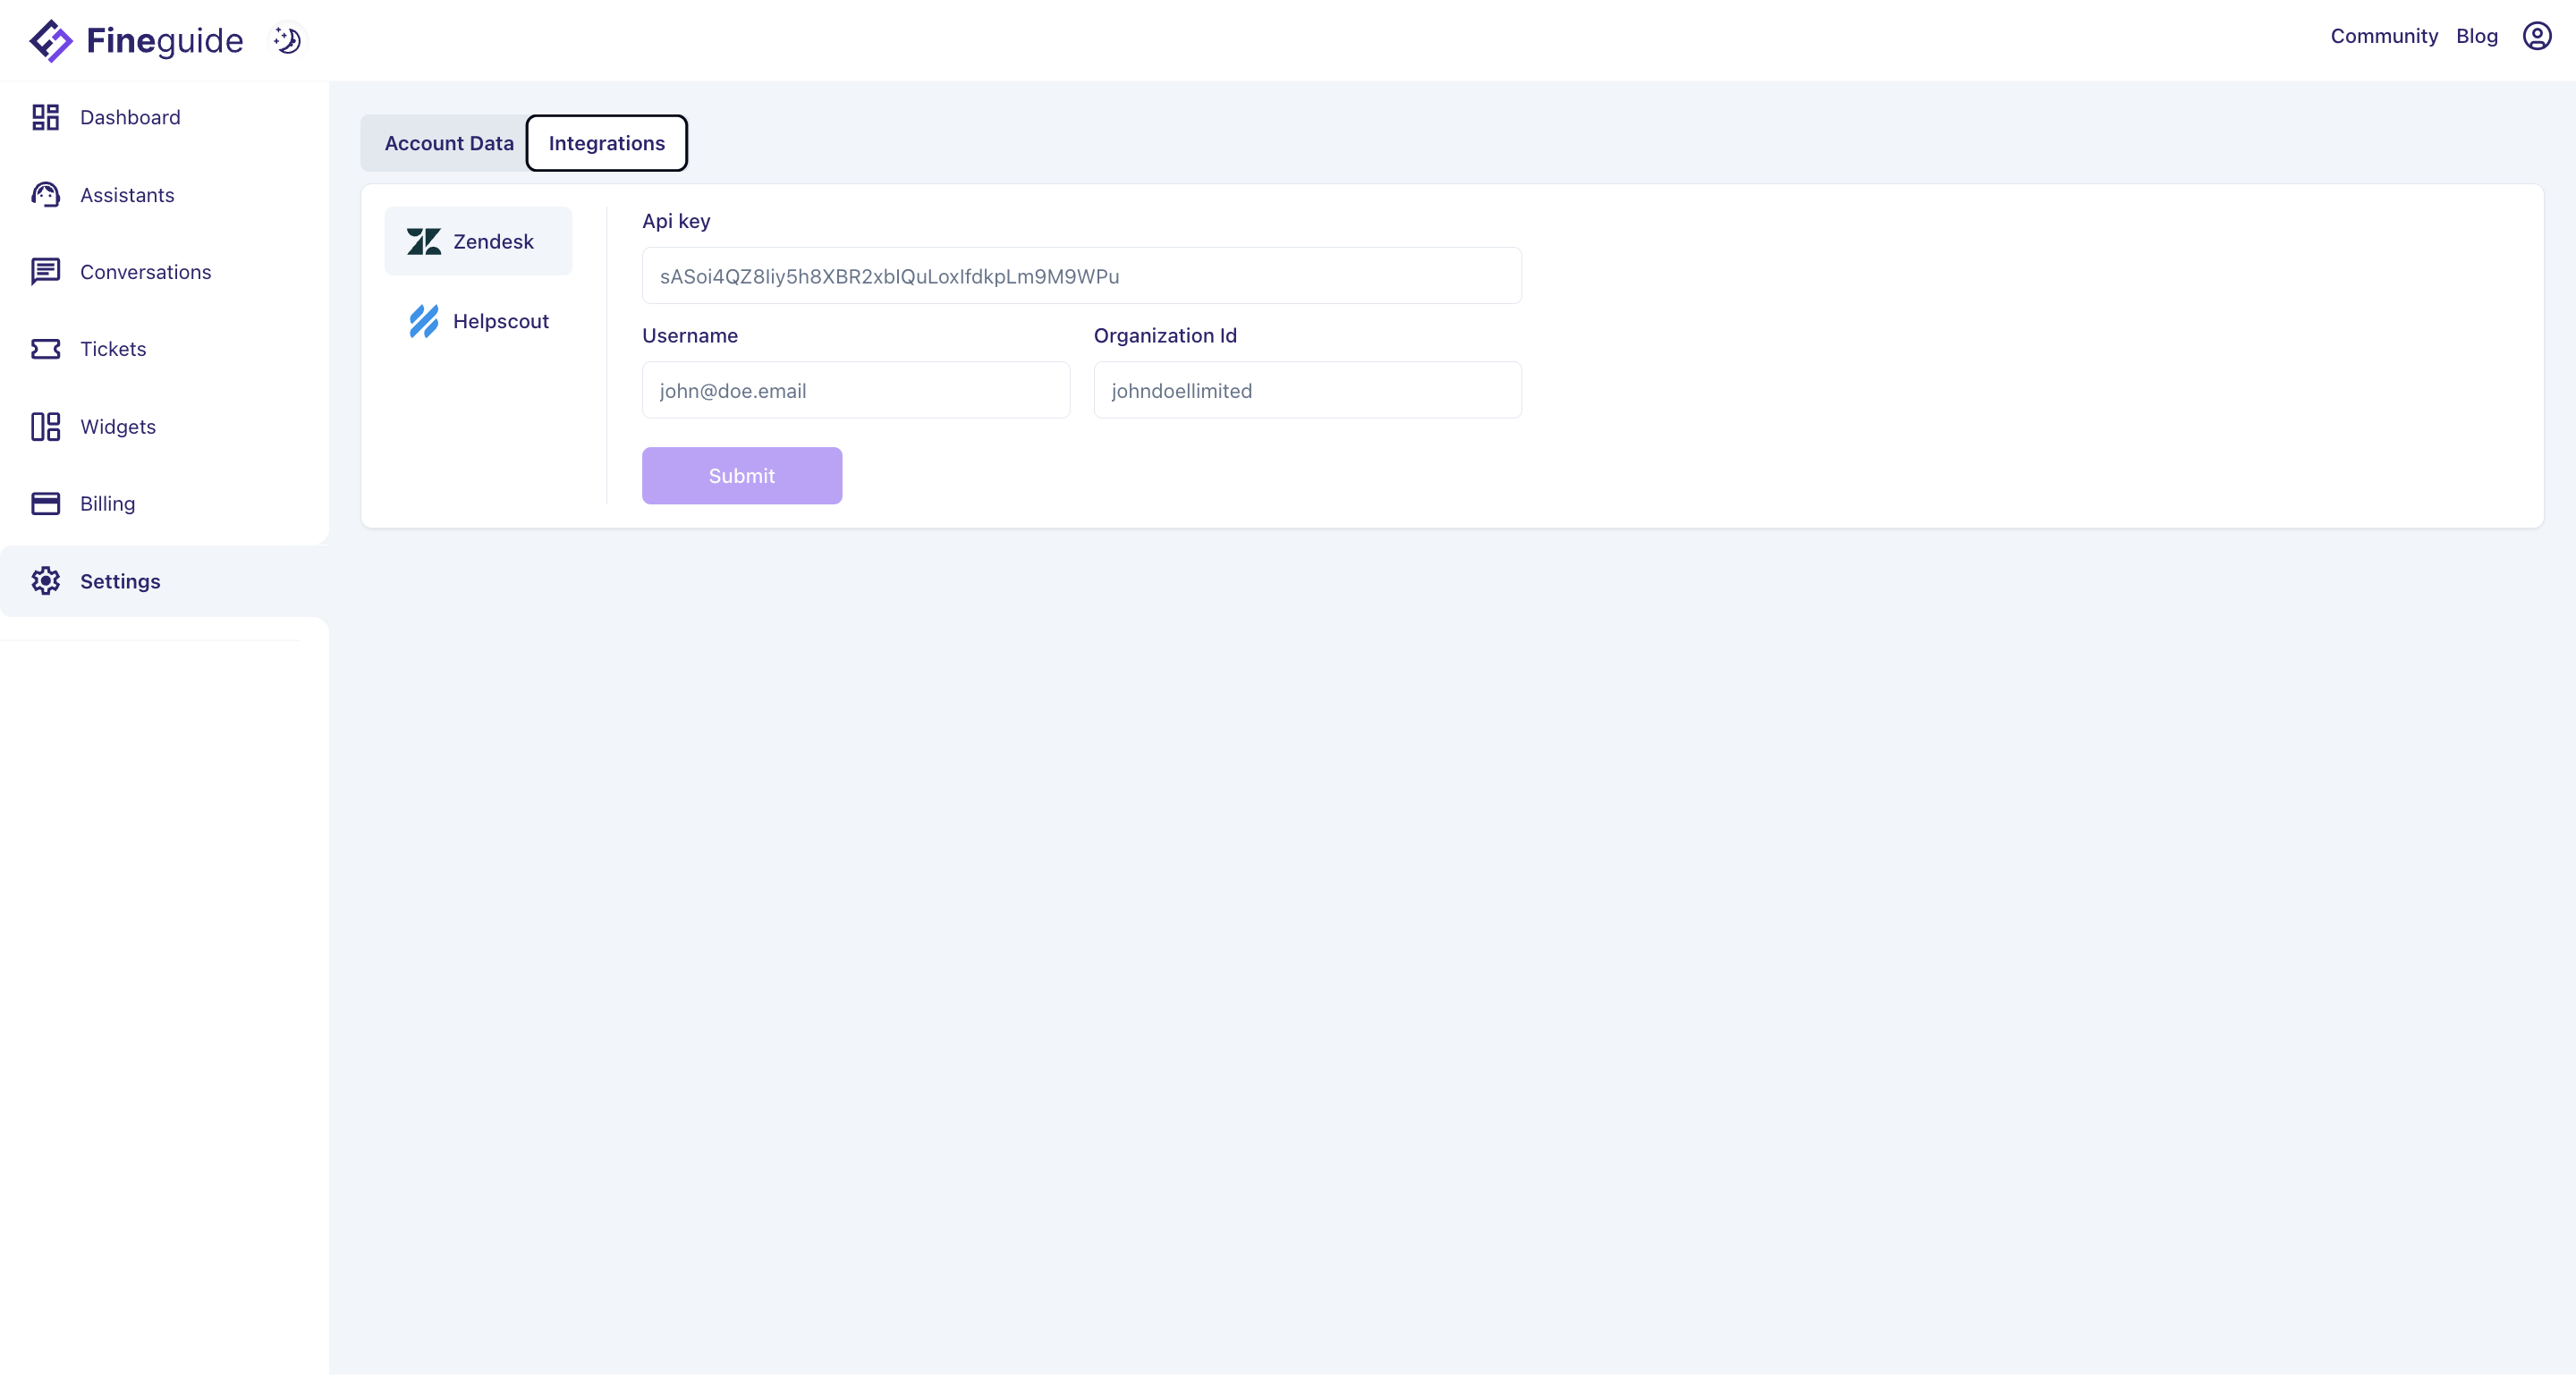Click the Organization Id field
This screenshot has width=2576, height=1388.
pos(1307,391)
